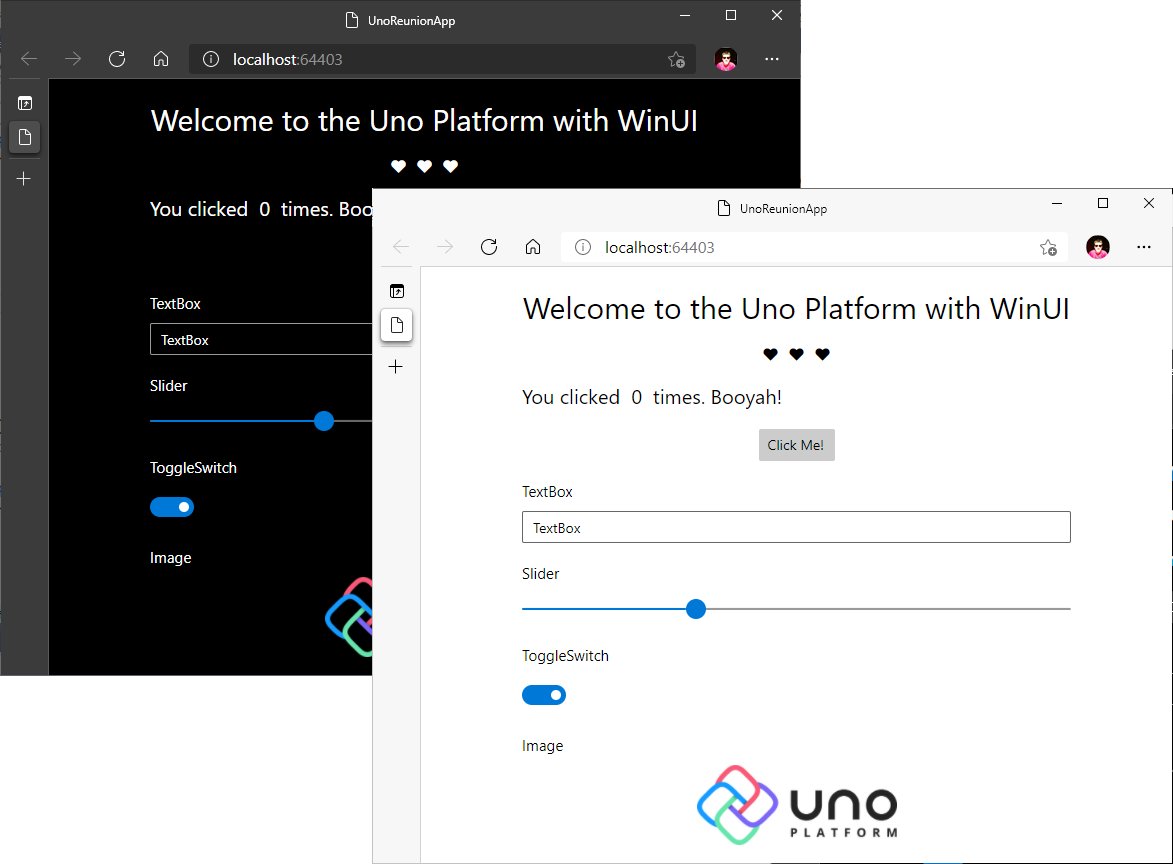Add page to favorites in light window
The width and height of the screenshot is (1173, 864).
pos(1048,248)
